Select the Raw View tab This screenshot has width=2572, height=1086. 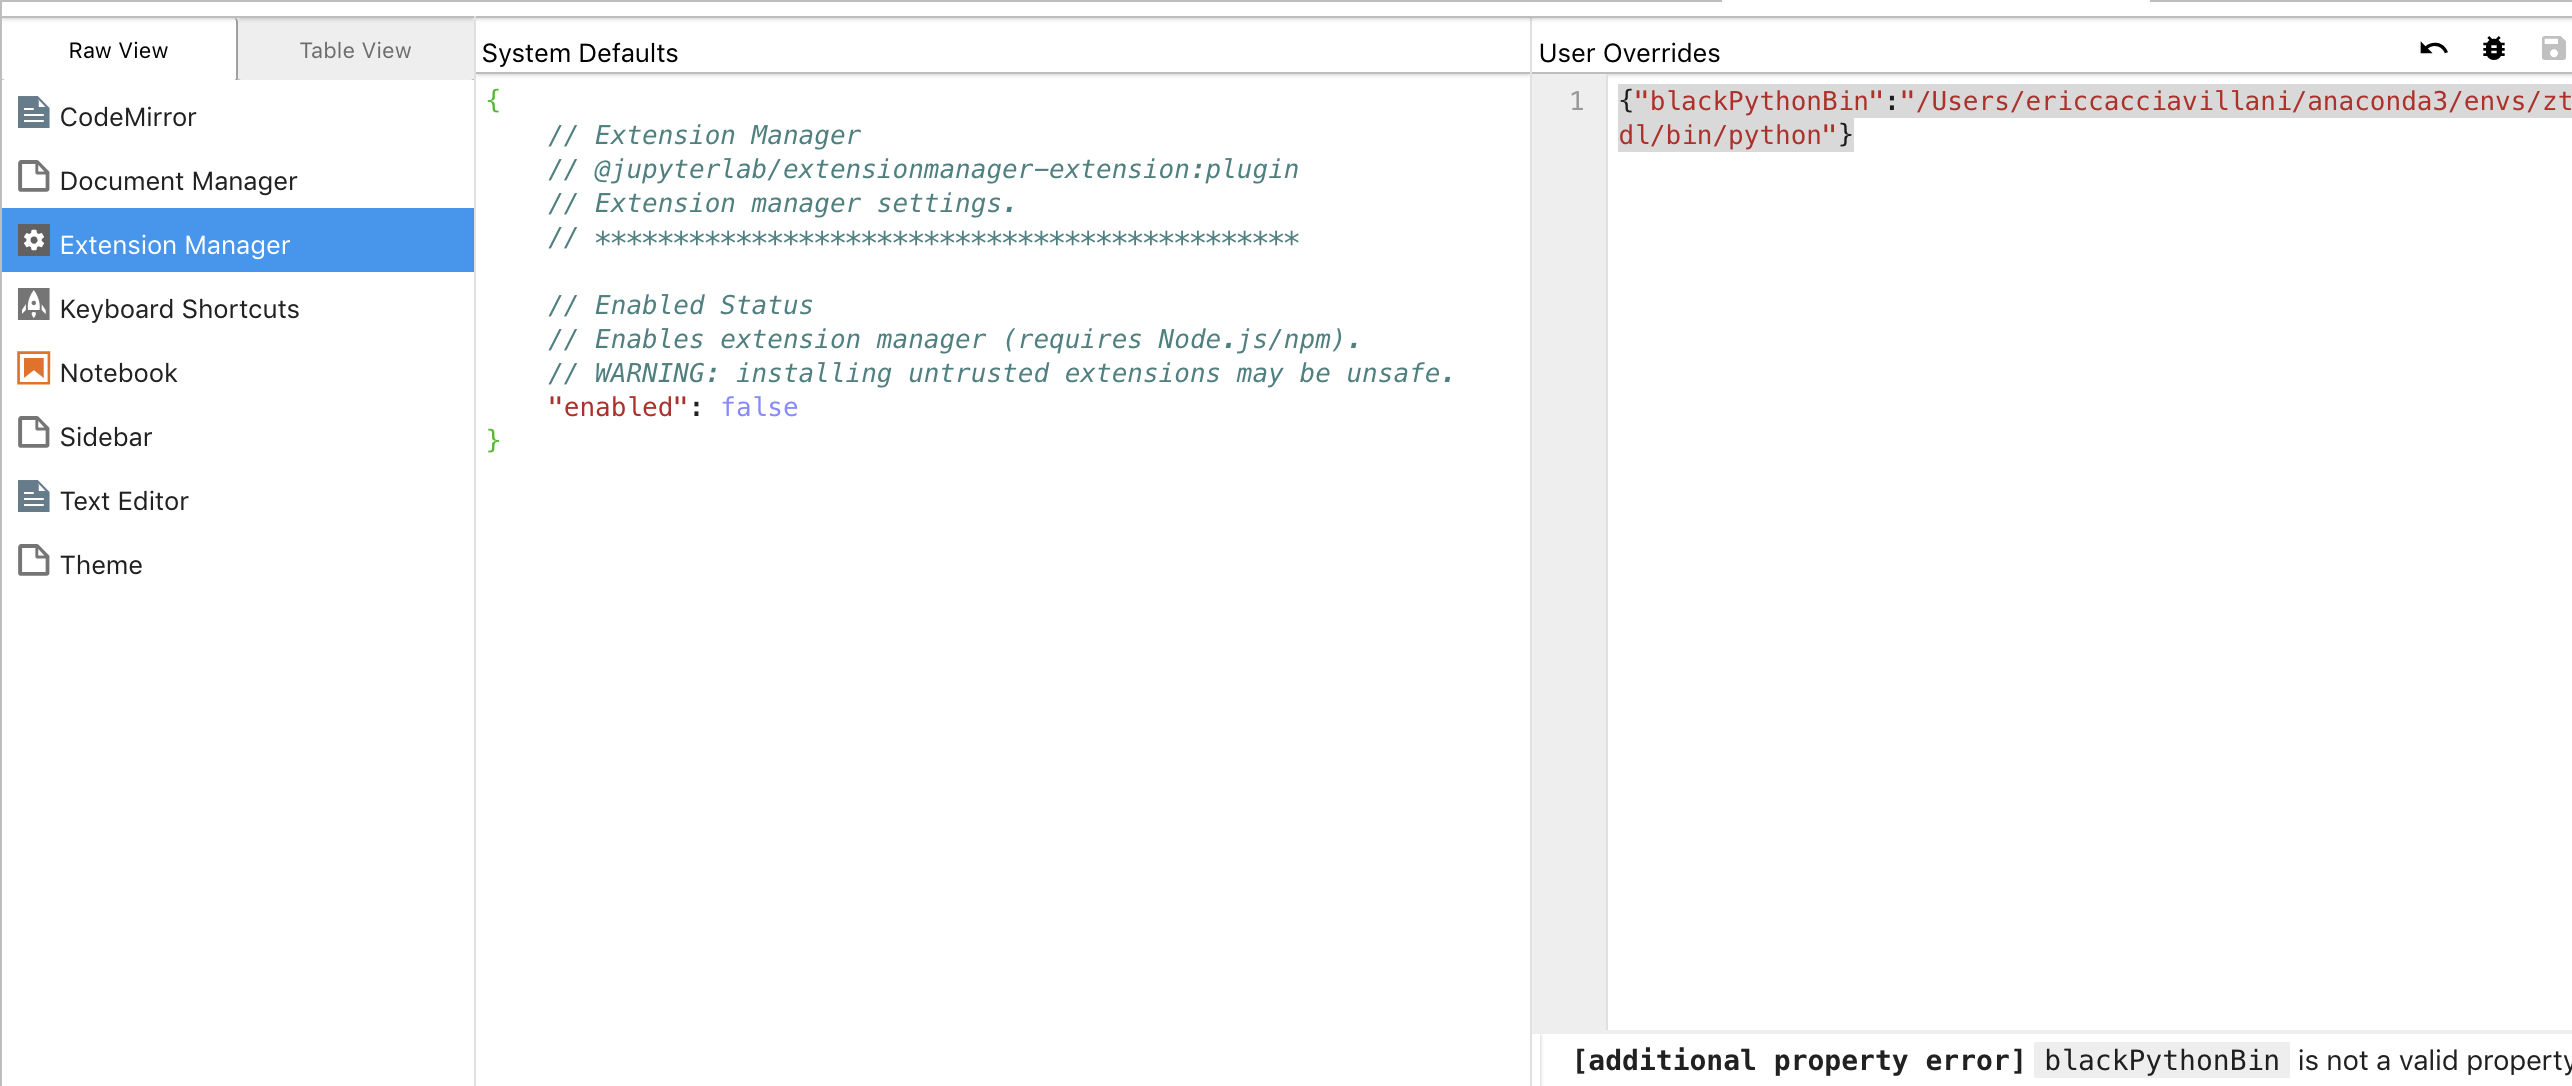point(118,49)
